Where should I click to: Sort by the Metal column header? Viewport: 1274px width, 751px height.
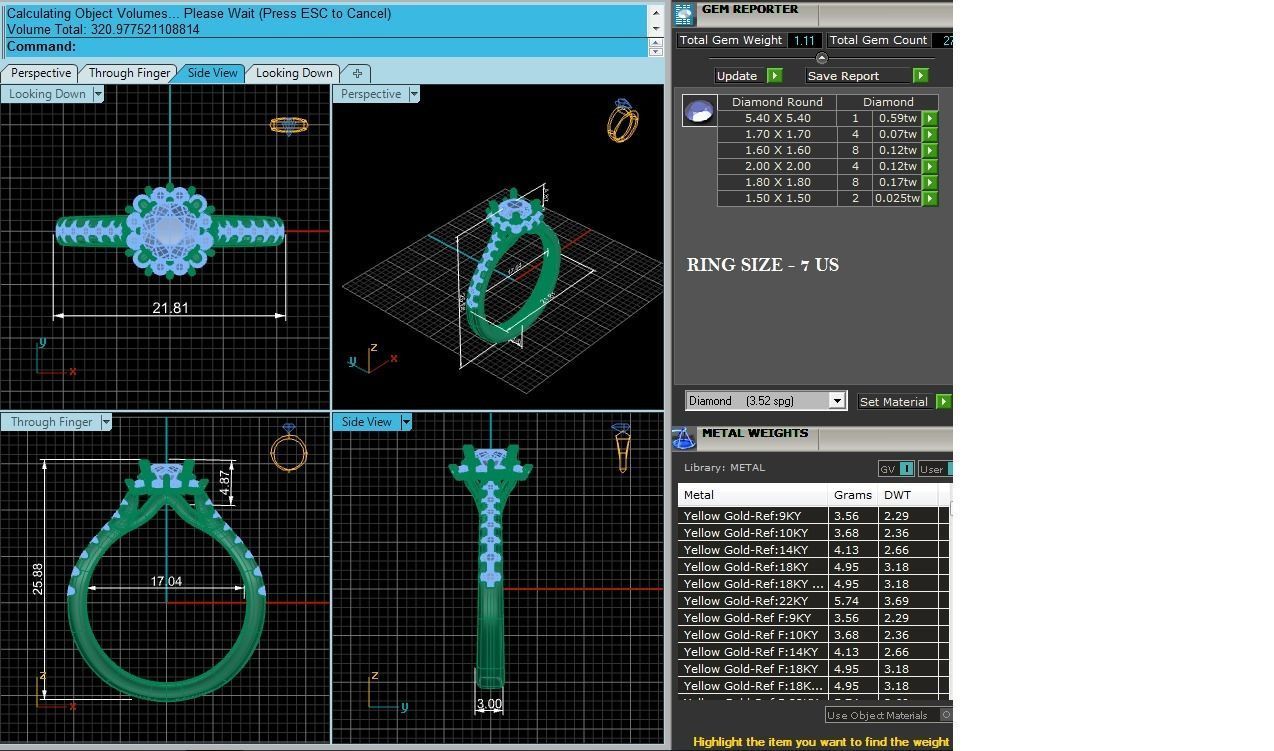tap(753, 495)
